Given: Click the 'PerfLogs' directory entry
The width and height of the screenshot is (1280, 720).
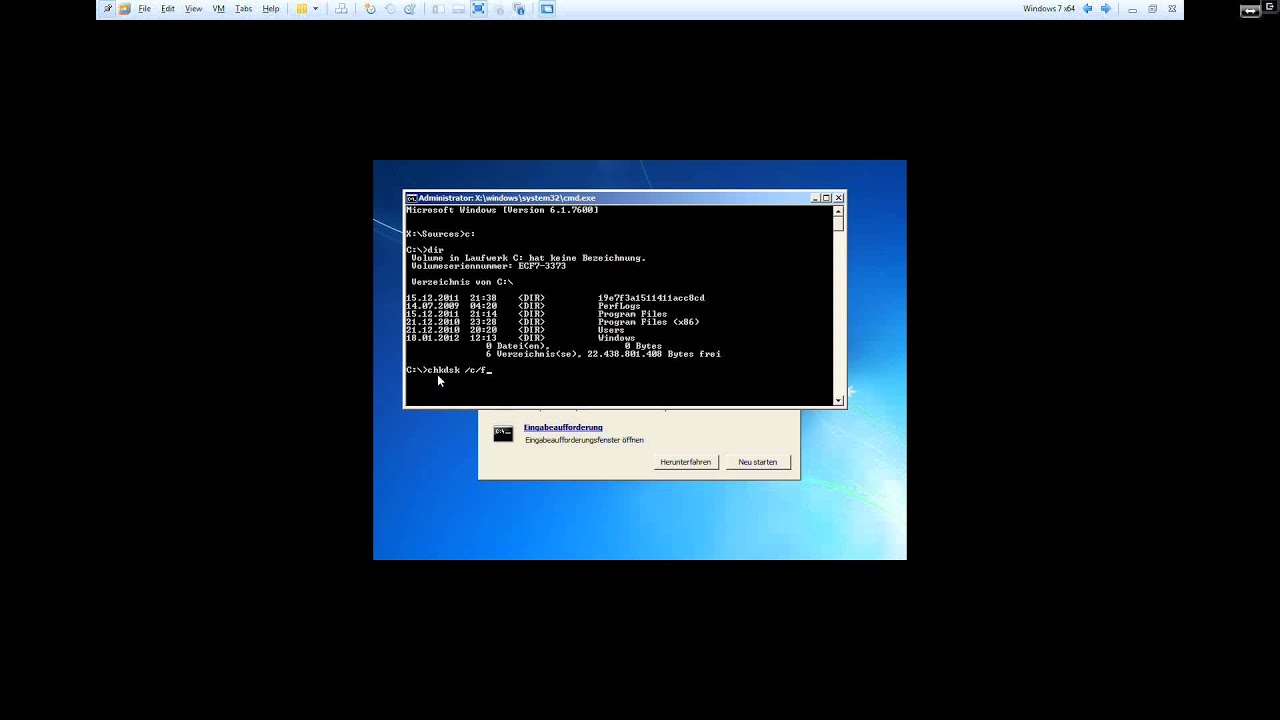Looking at the screenshot, I should tap(619, 306).
